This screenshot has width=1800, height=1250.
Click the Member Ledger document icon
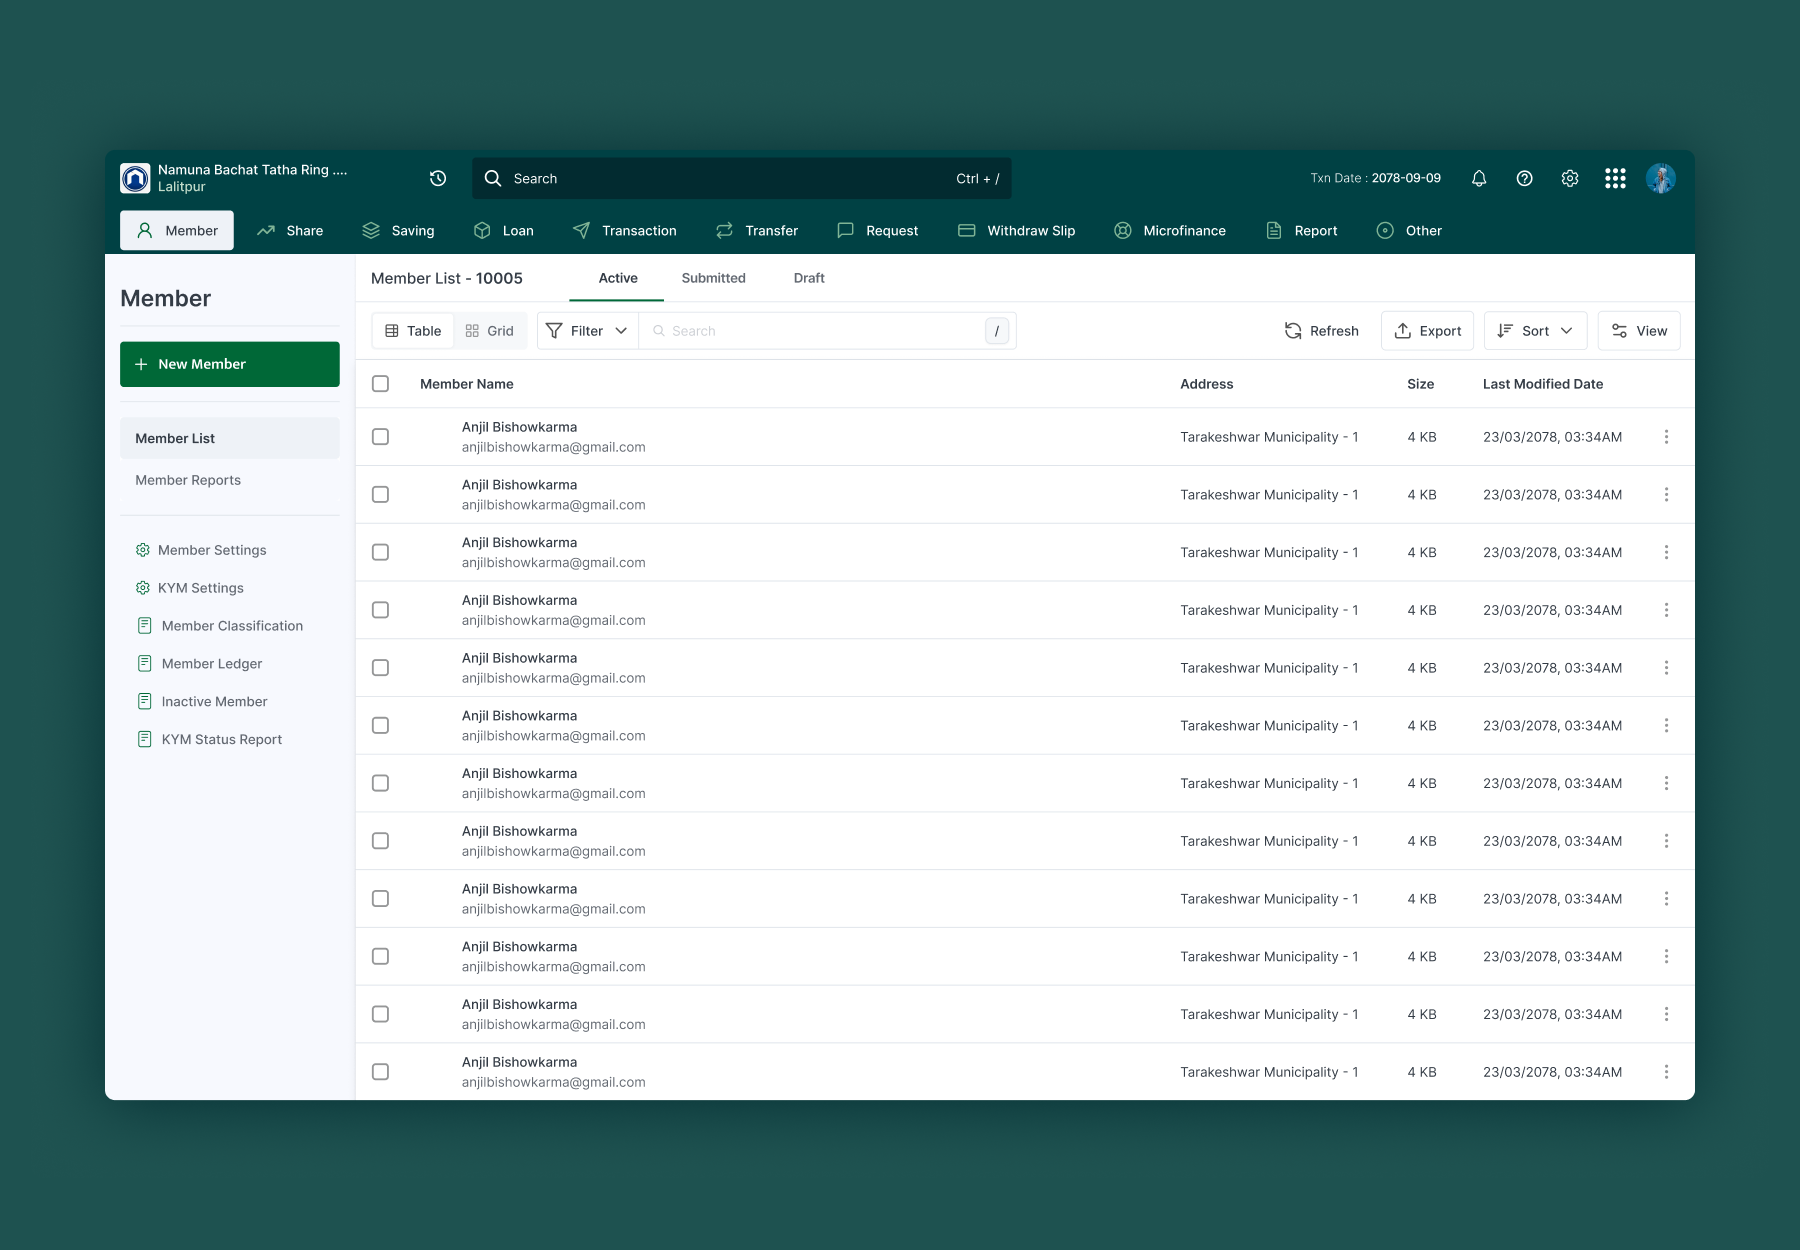point(144,664)
